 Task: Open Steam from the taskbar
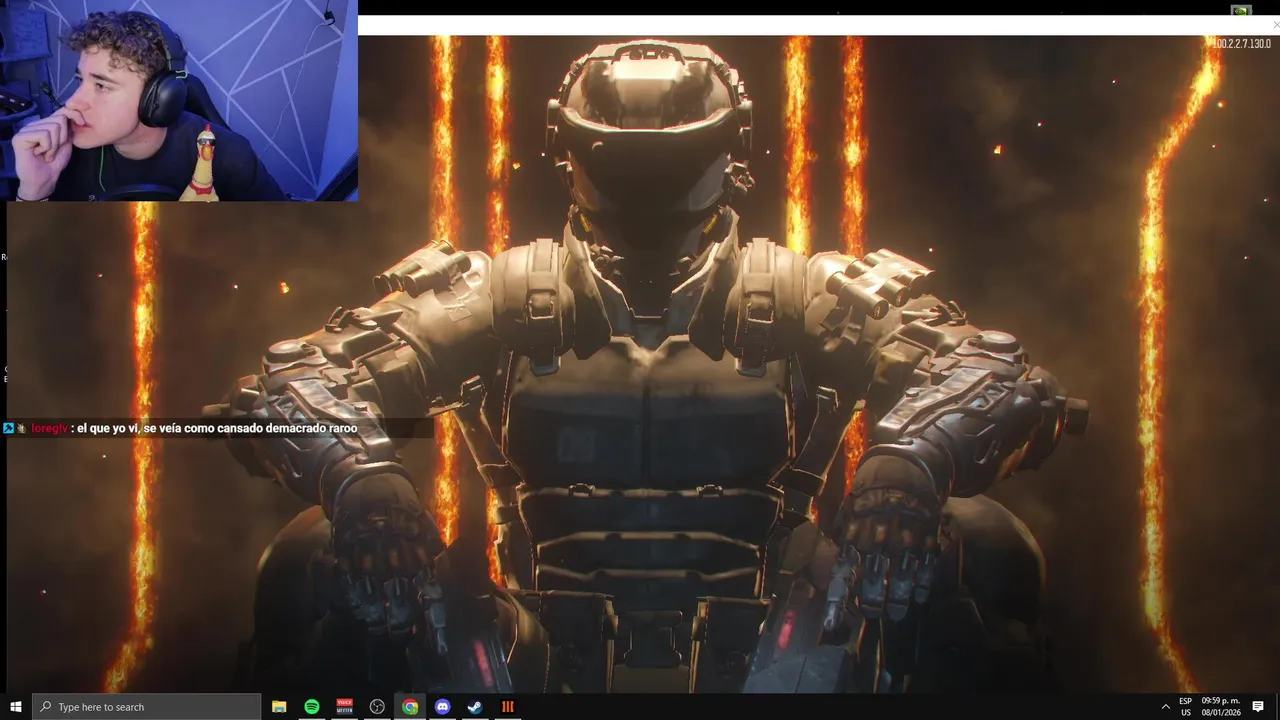point(475,707)
